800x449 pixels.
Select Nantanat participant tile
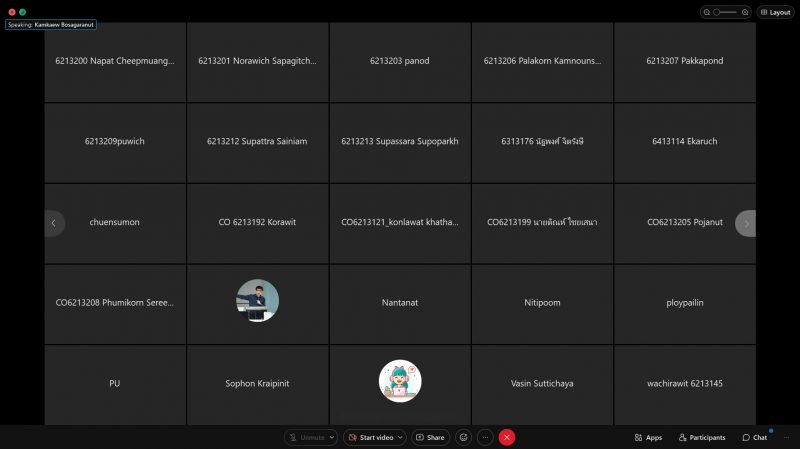pos(400,302)
